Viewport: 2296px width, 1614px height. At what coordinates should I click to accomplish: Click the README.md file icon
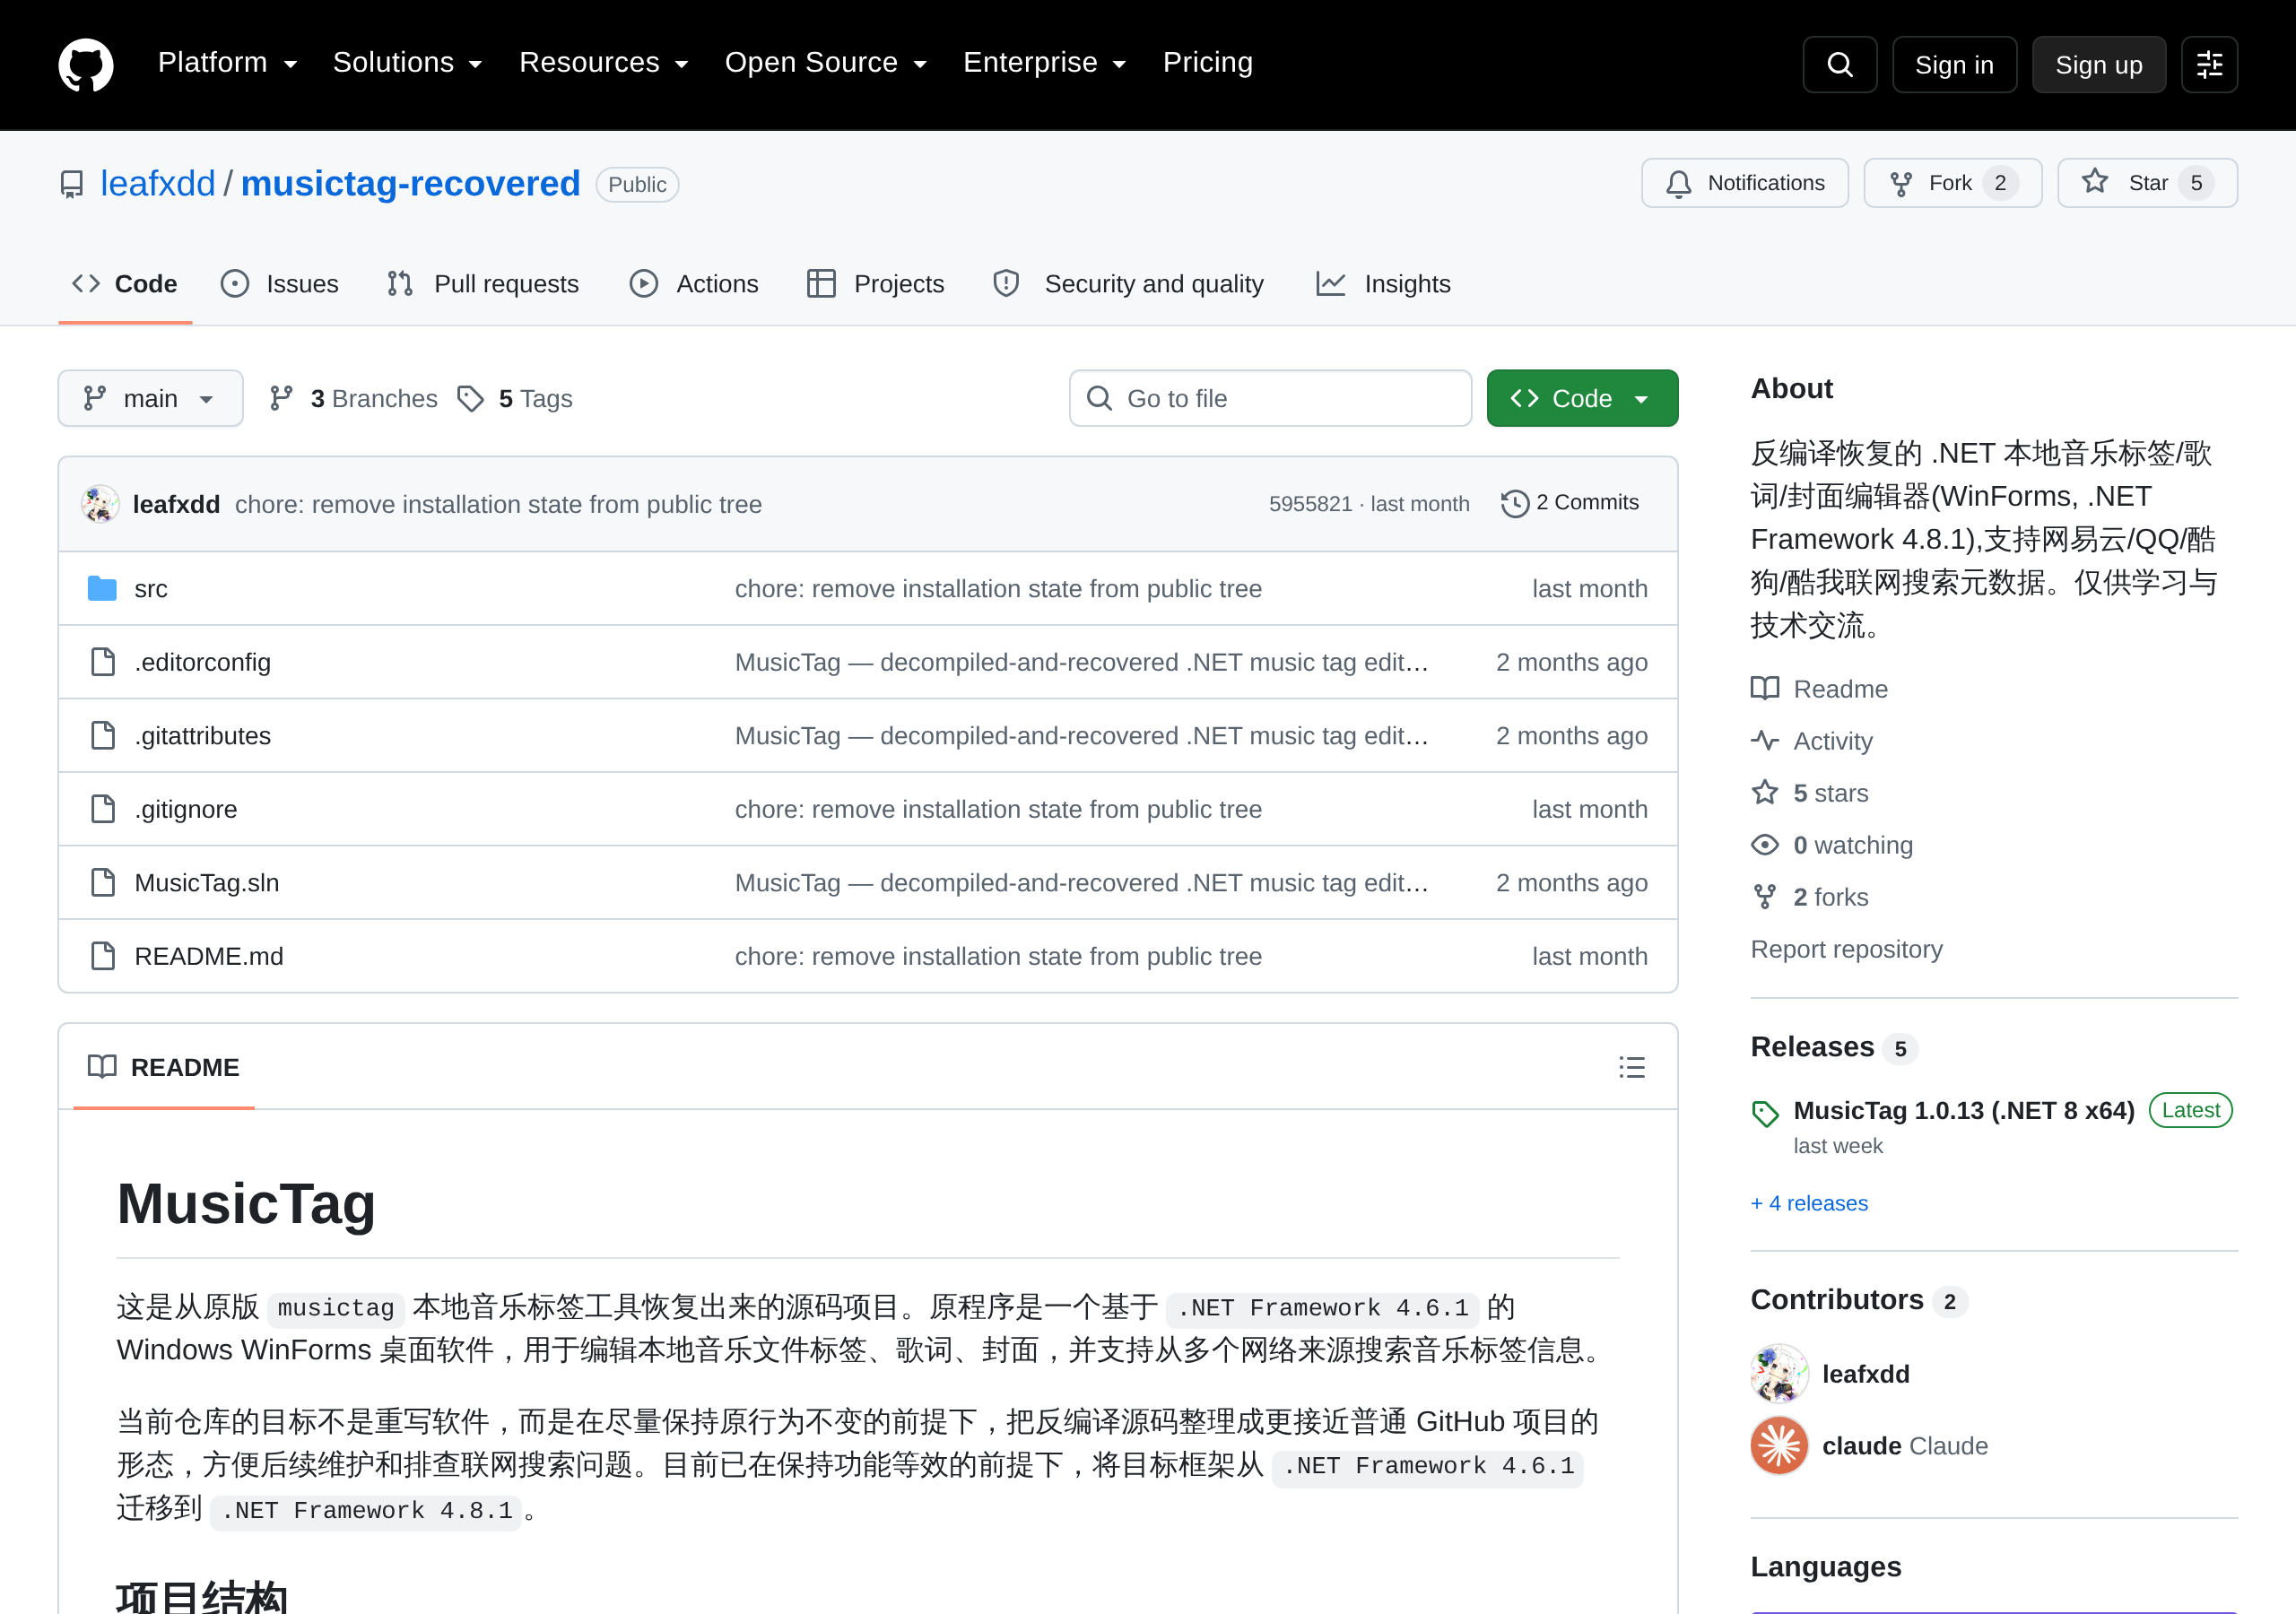[103, 956]
